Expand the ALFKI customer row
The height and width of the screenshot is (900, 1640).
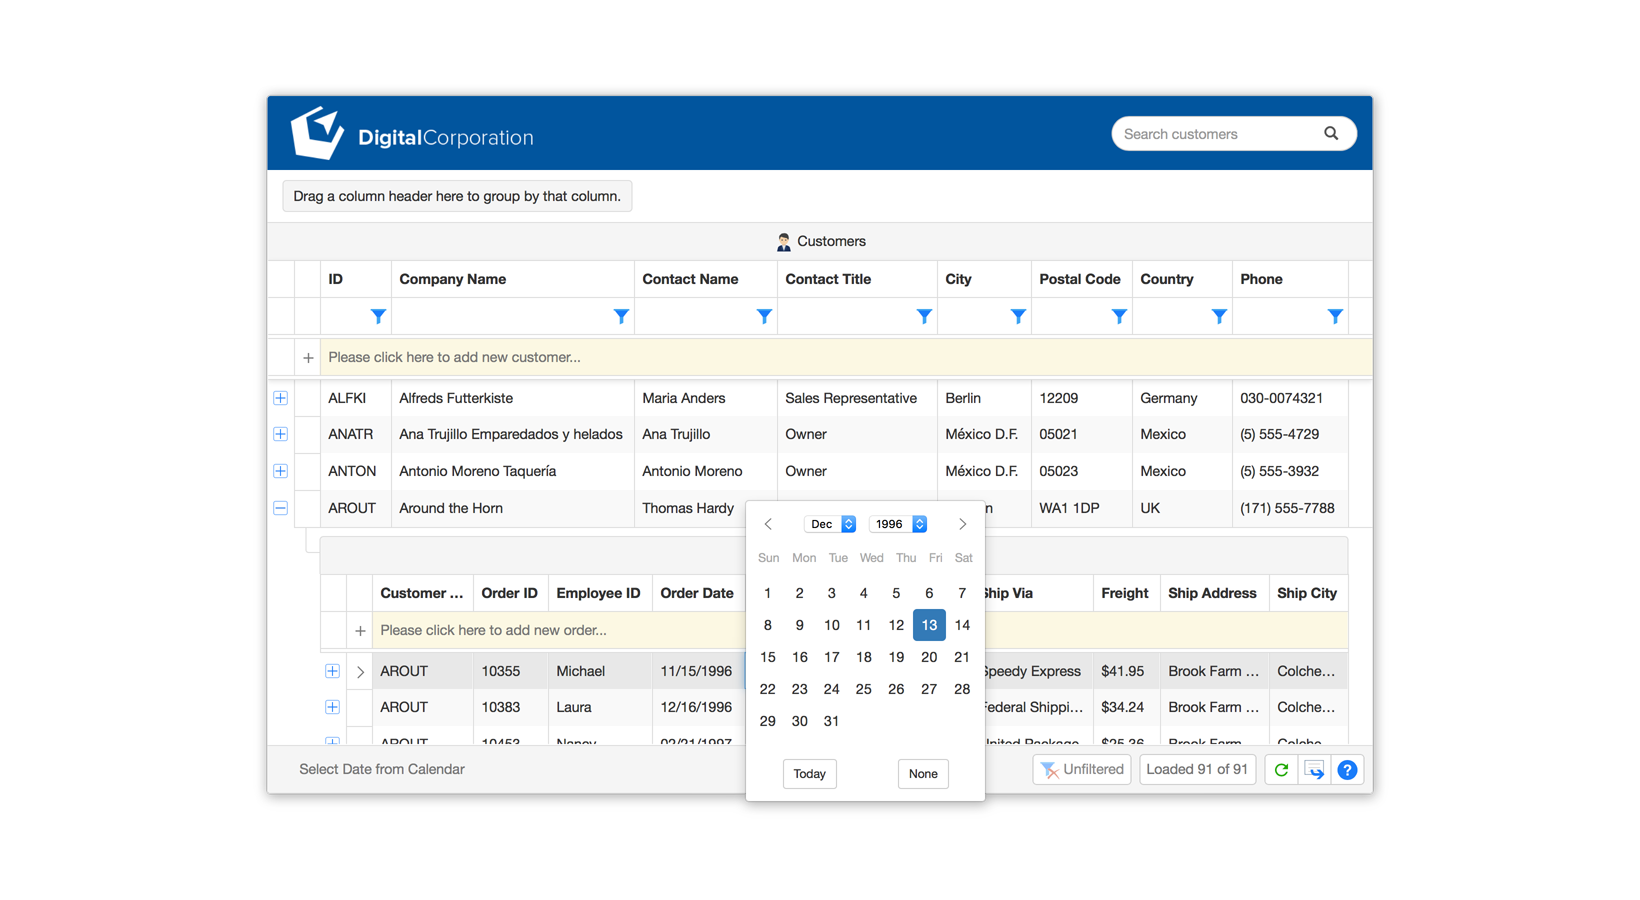tap(281, 398)
